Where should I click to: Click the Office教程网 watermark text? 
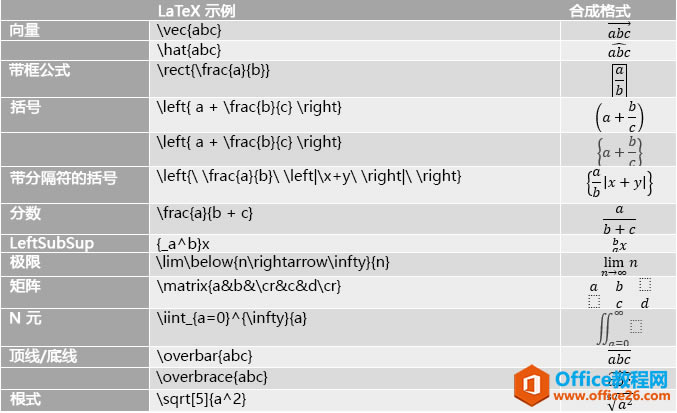pos(616,380)
